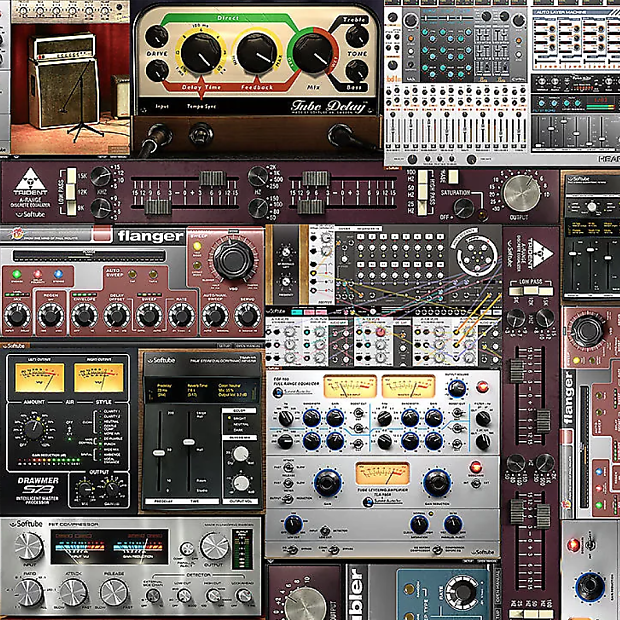This screenshot has width=620, height=620.
Task: Click the Drawmer S73 output Gain knob
Action: [113, 489]
